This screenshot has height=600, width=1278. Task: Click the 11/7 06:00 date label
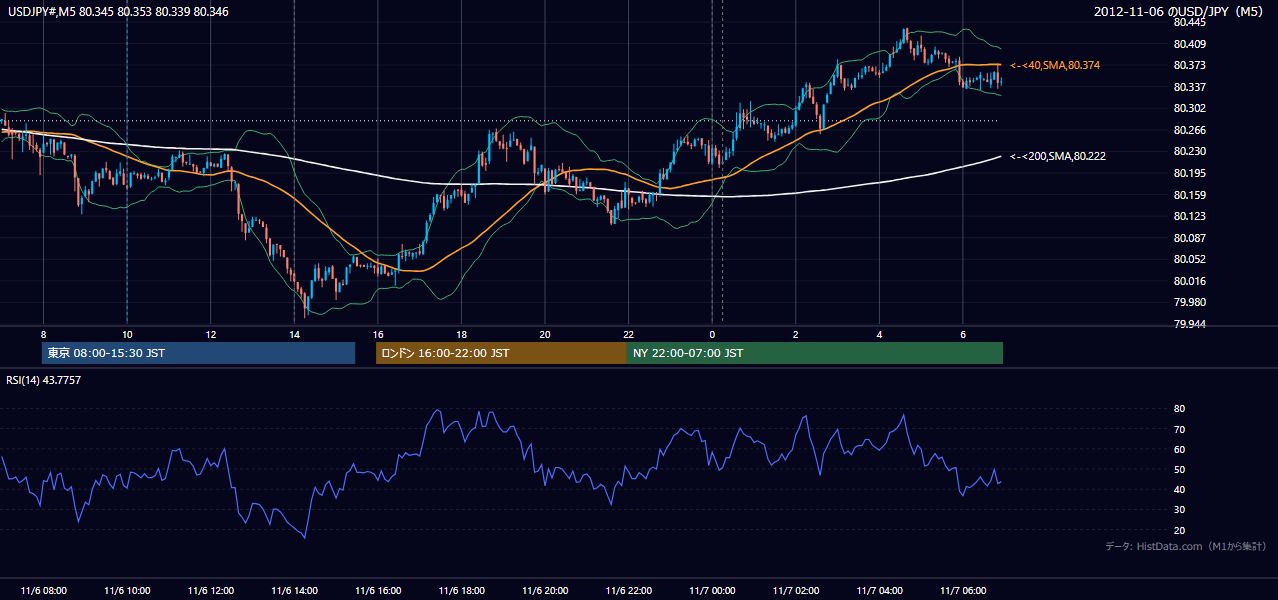pos(963,590)
